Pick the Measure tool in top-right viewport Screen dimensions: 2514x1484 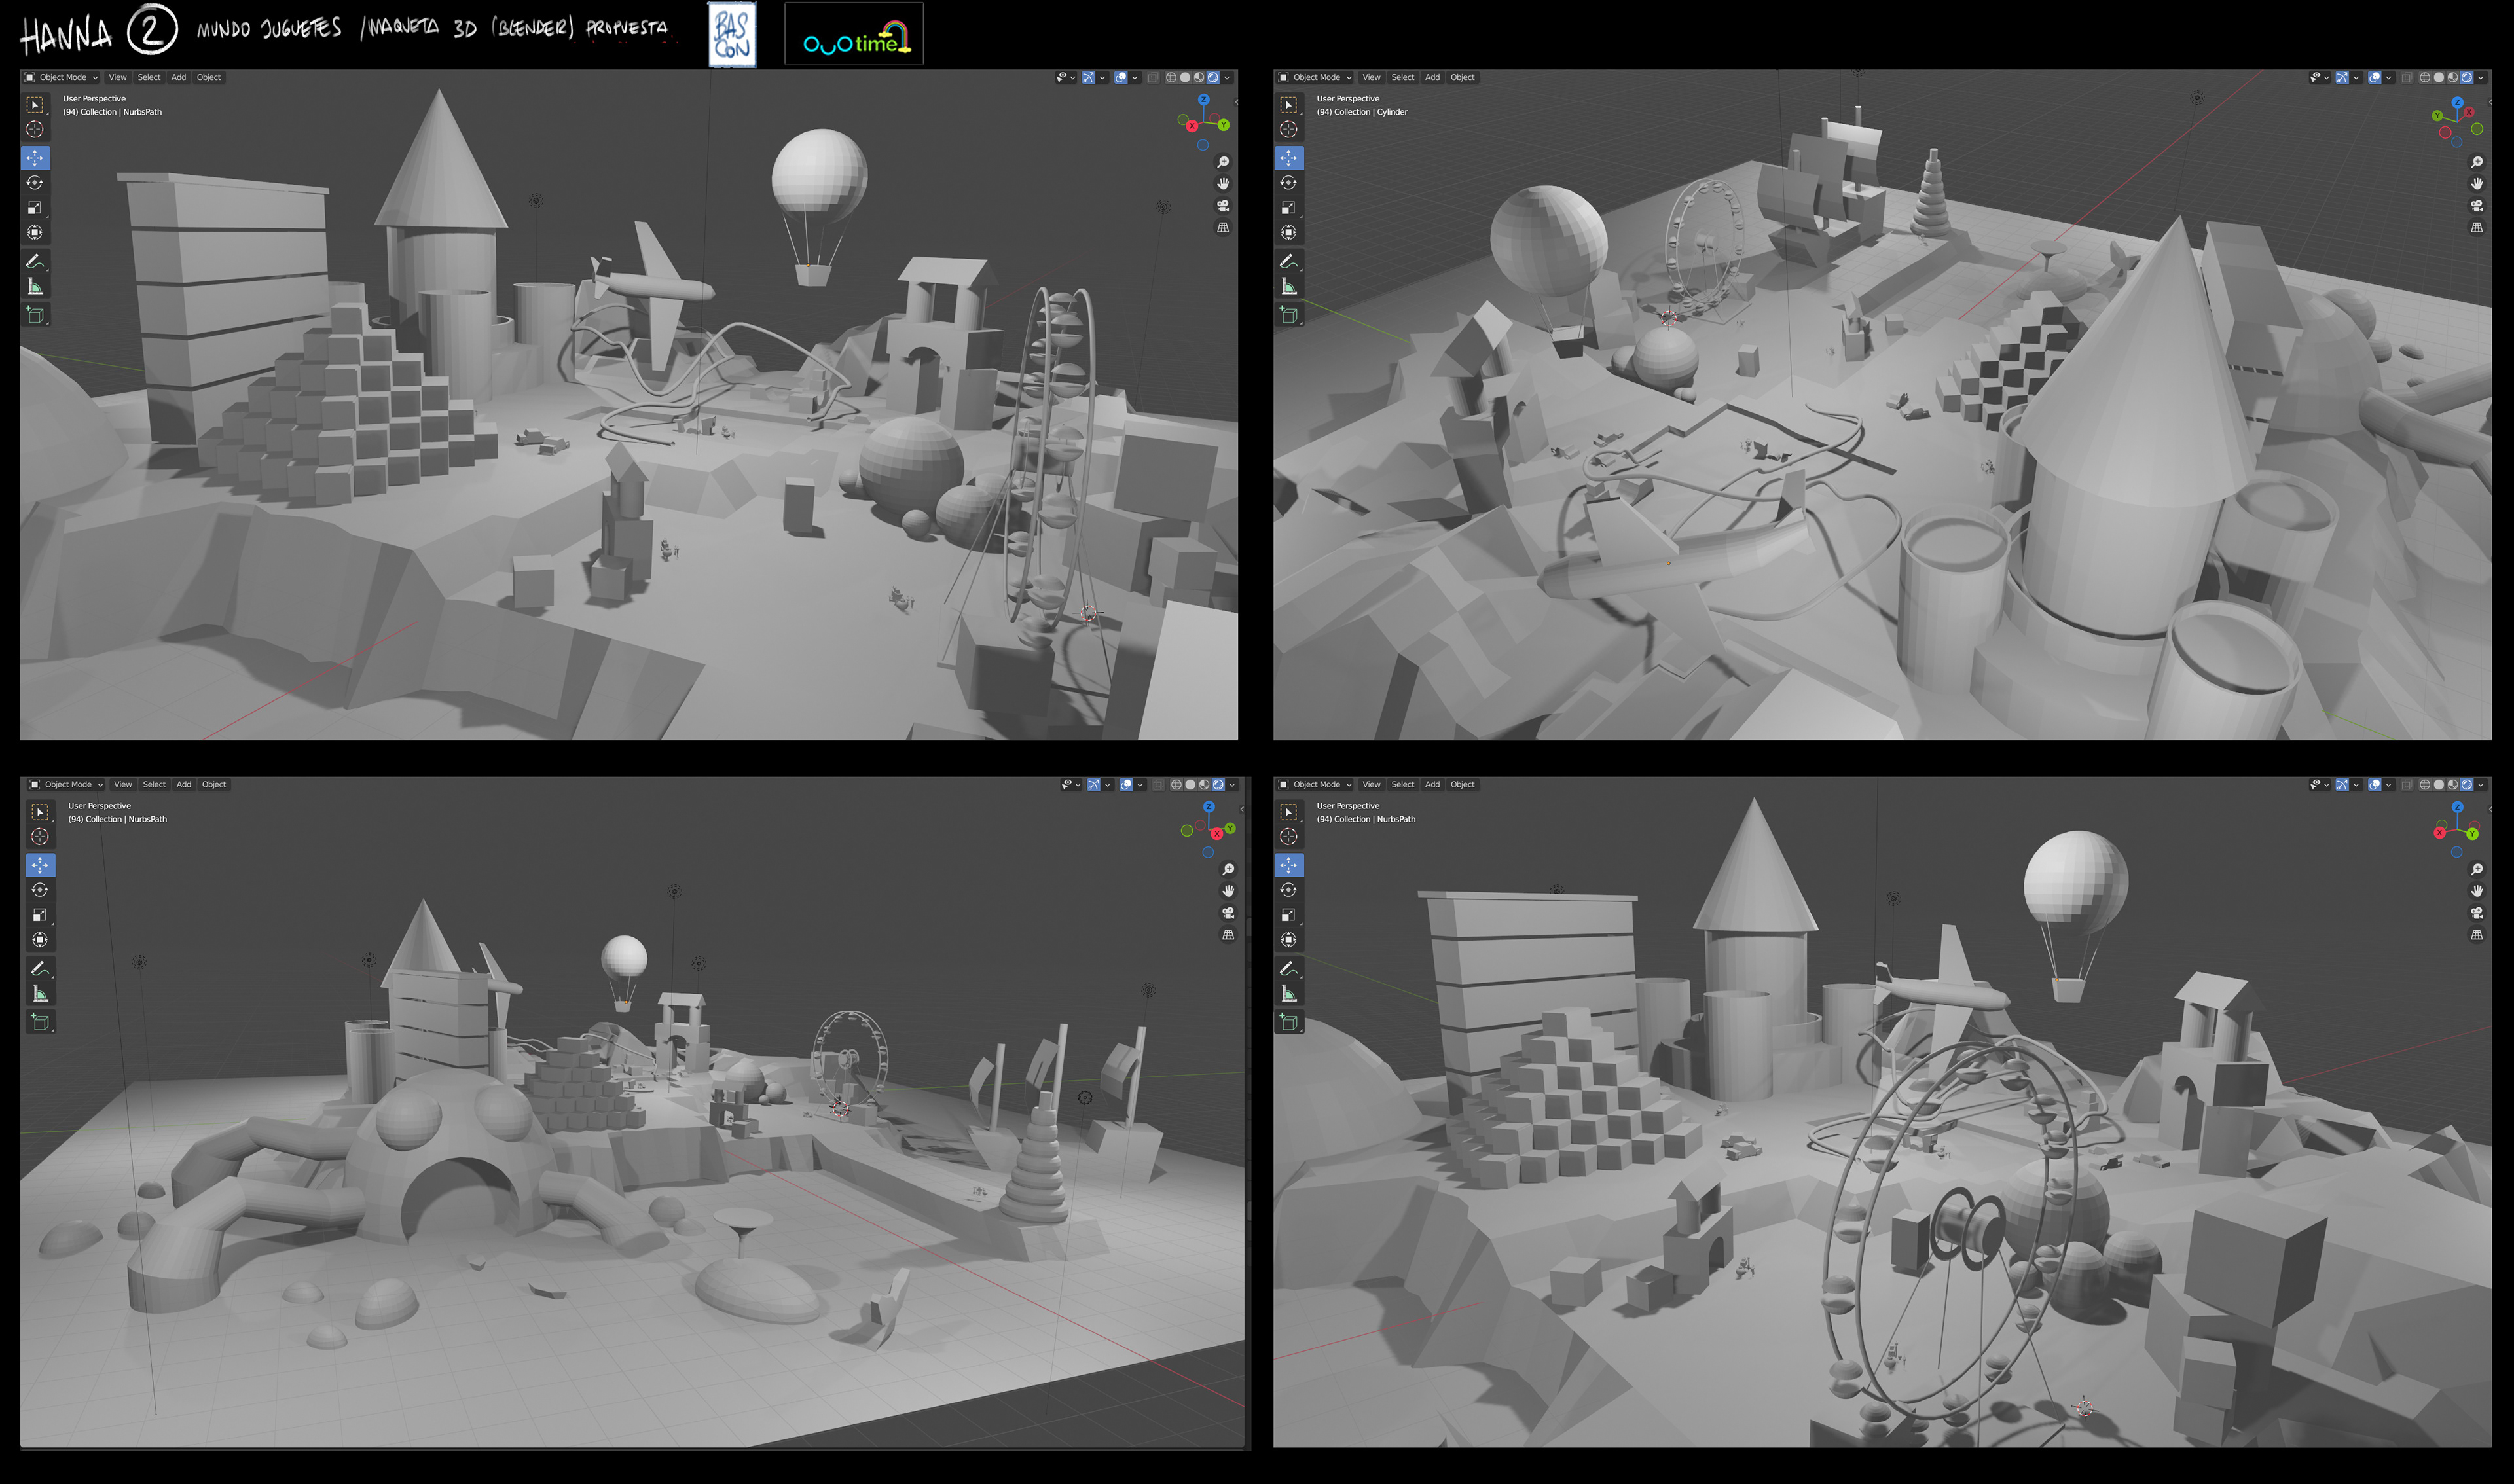[1289, 287]
